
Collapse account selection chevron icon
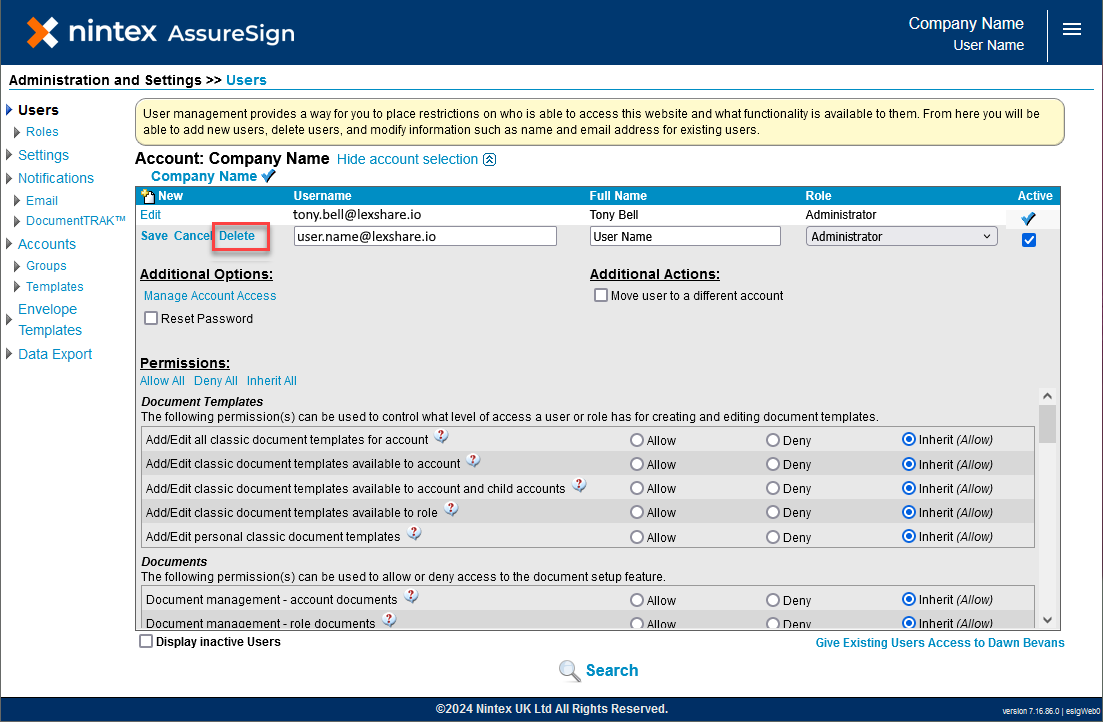pyautogui.click(x=489, y=160)
